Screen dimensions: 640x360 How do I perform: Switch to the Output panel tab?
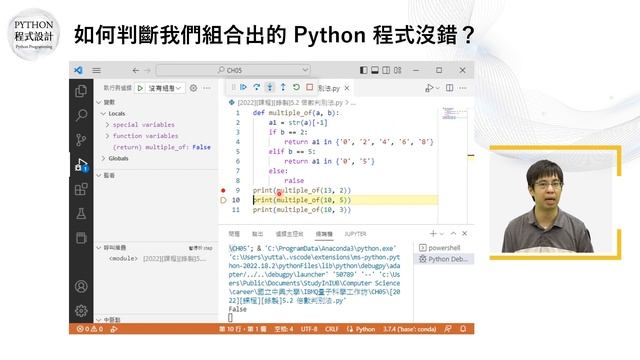click(257, 234)
